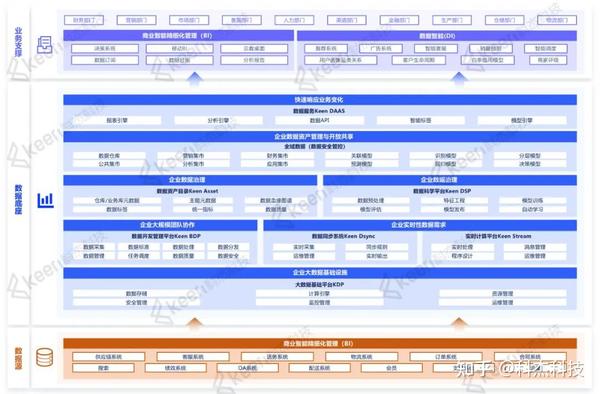Select the 统一指标 box

click(203, 210)
